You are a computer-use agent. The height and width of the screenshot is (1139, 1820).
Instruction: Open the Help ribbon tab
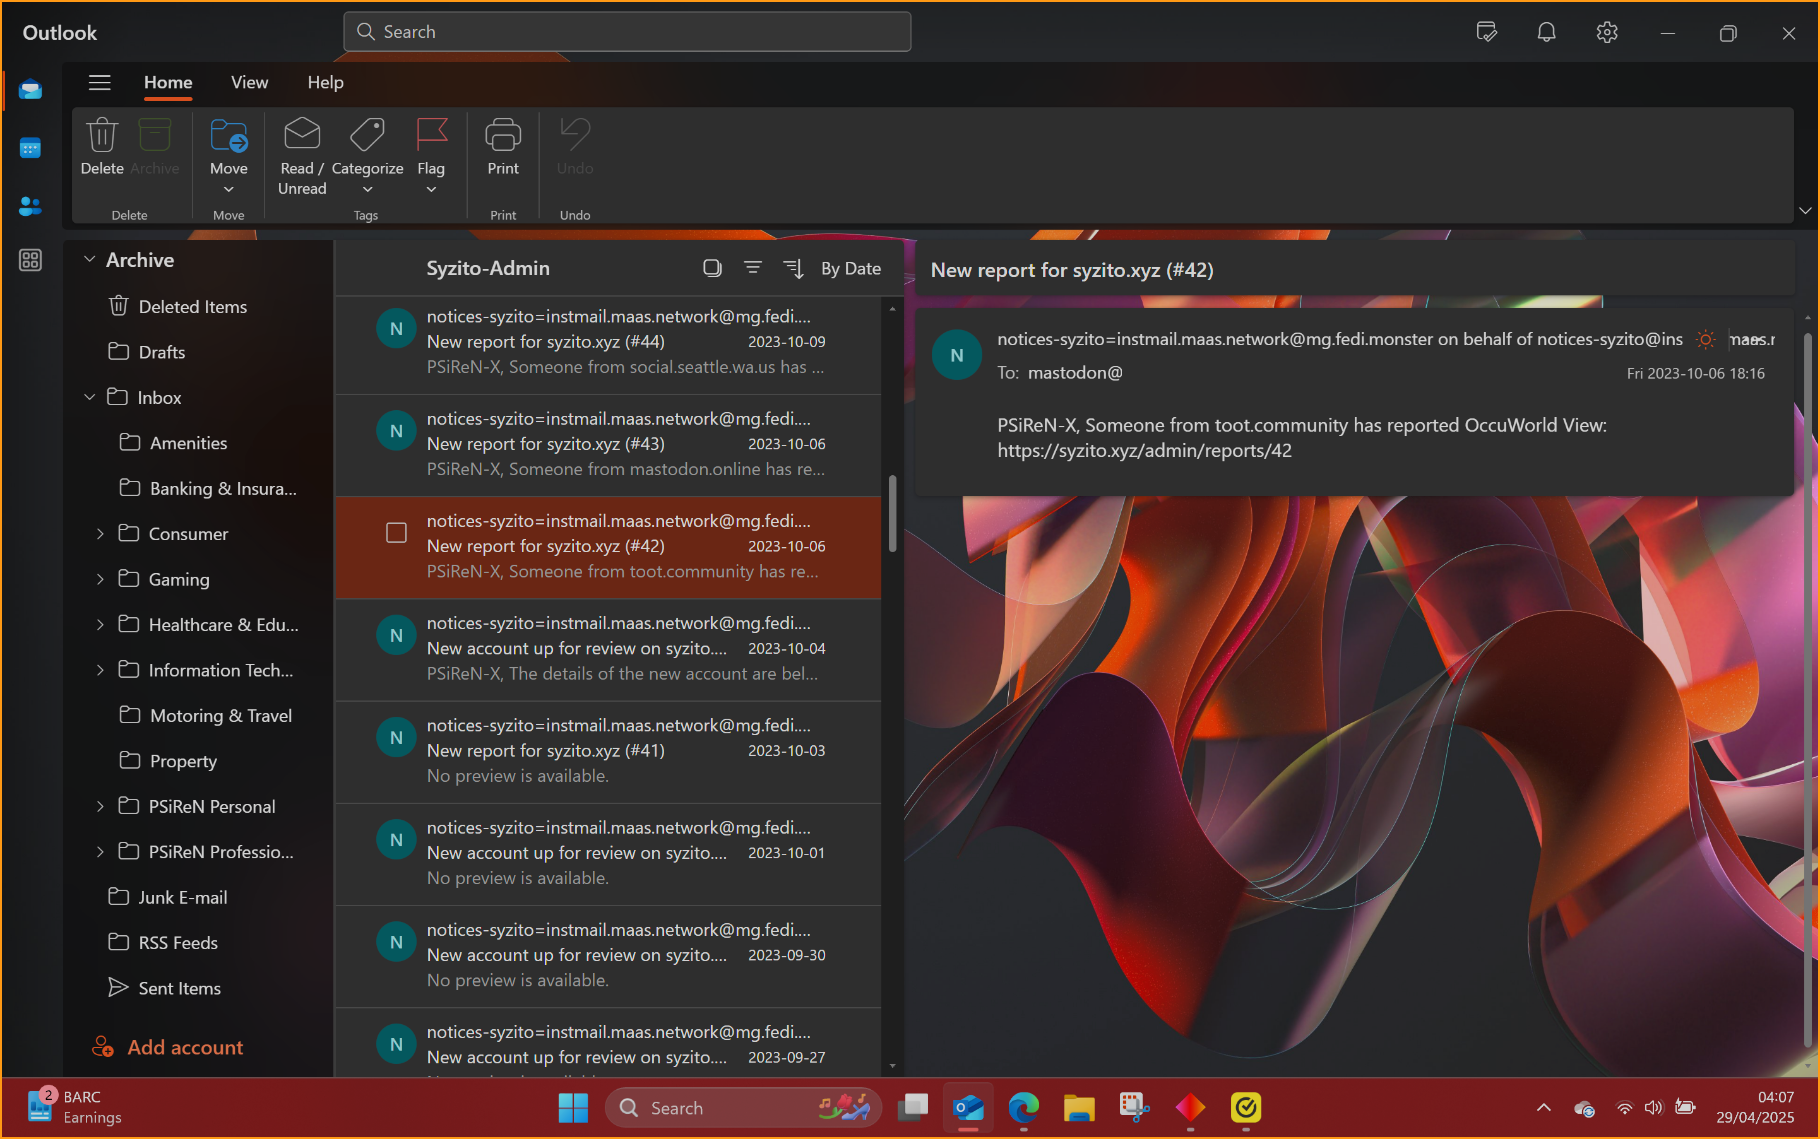pyautogui.click(x=326, y=83)
